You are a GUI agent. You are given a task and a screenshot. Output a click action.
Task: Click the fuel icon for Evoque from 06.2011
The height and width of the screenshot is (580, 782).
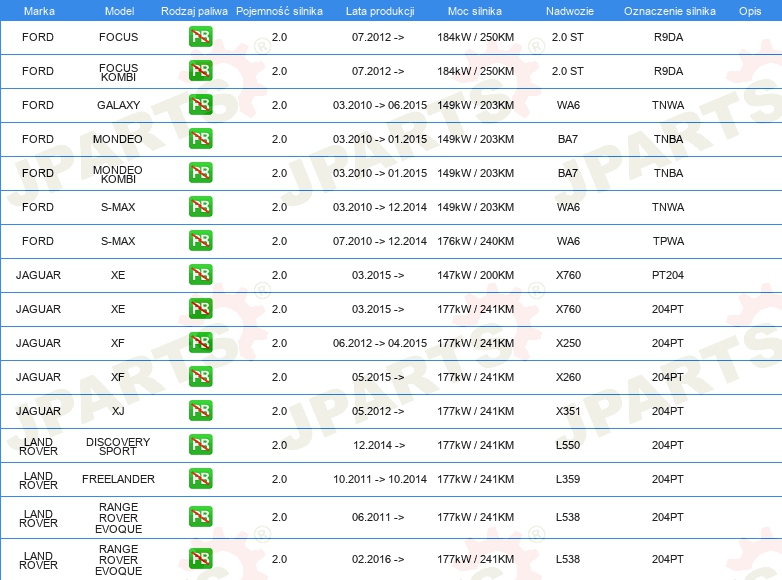coord(200,517)
